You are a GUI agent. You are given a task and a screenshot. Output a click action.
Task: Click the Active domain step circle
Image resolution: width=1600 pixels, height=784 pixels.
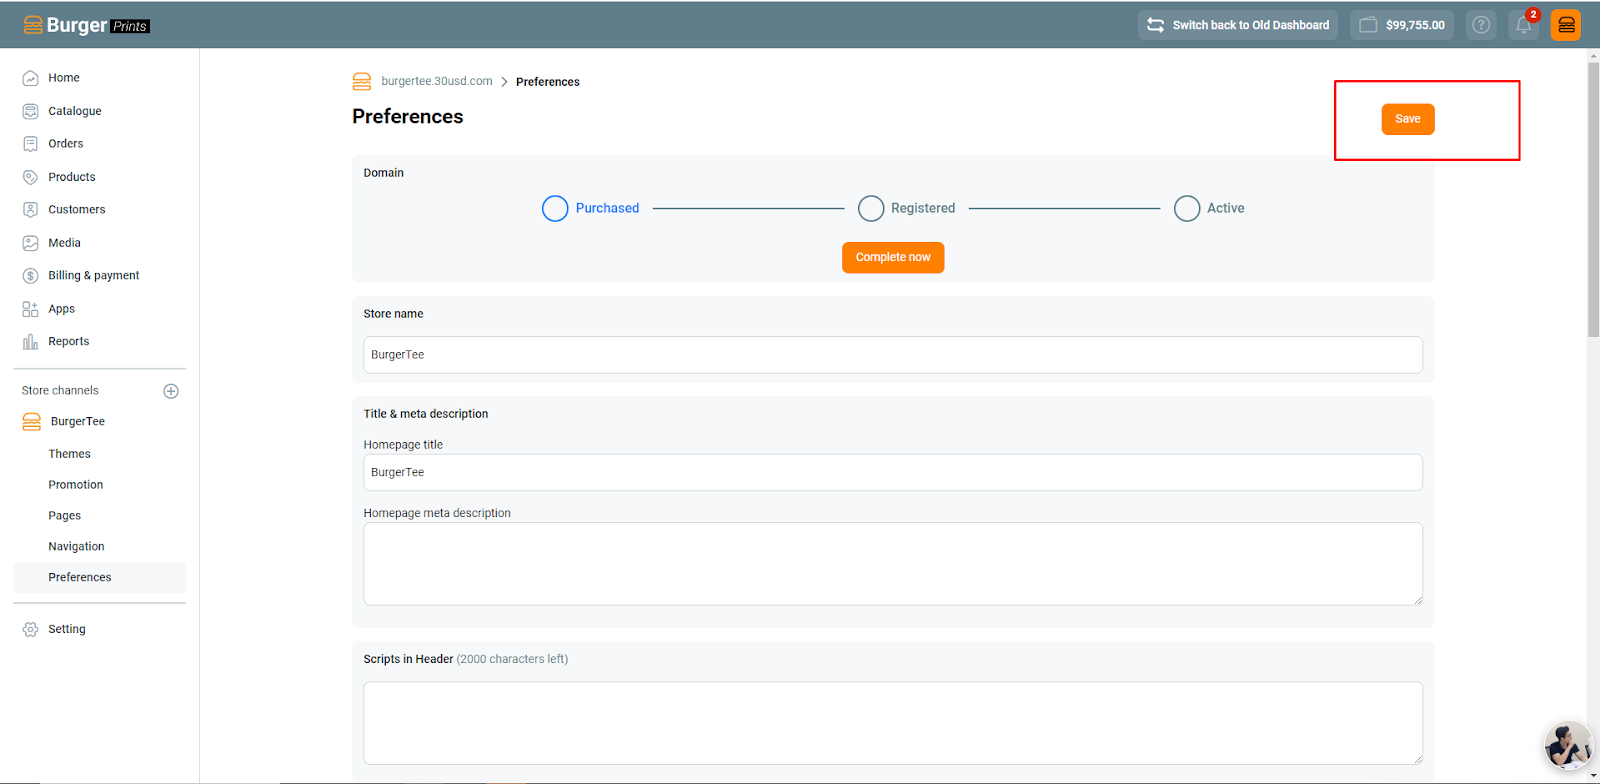tap(1187, 208)
